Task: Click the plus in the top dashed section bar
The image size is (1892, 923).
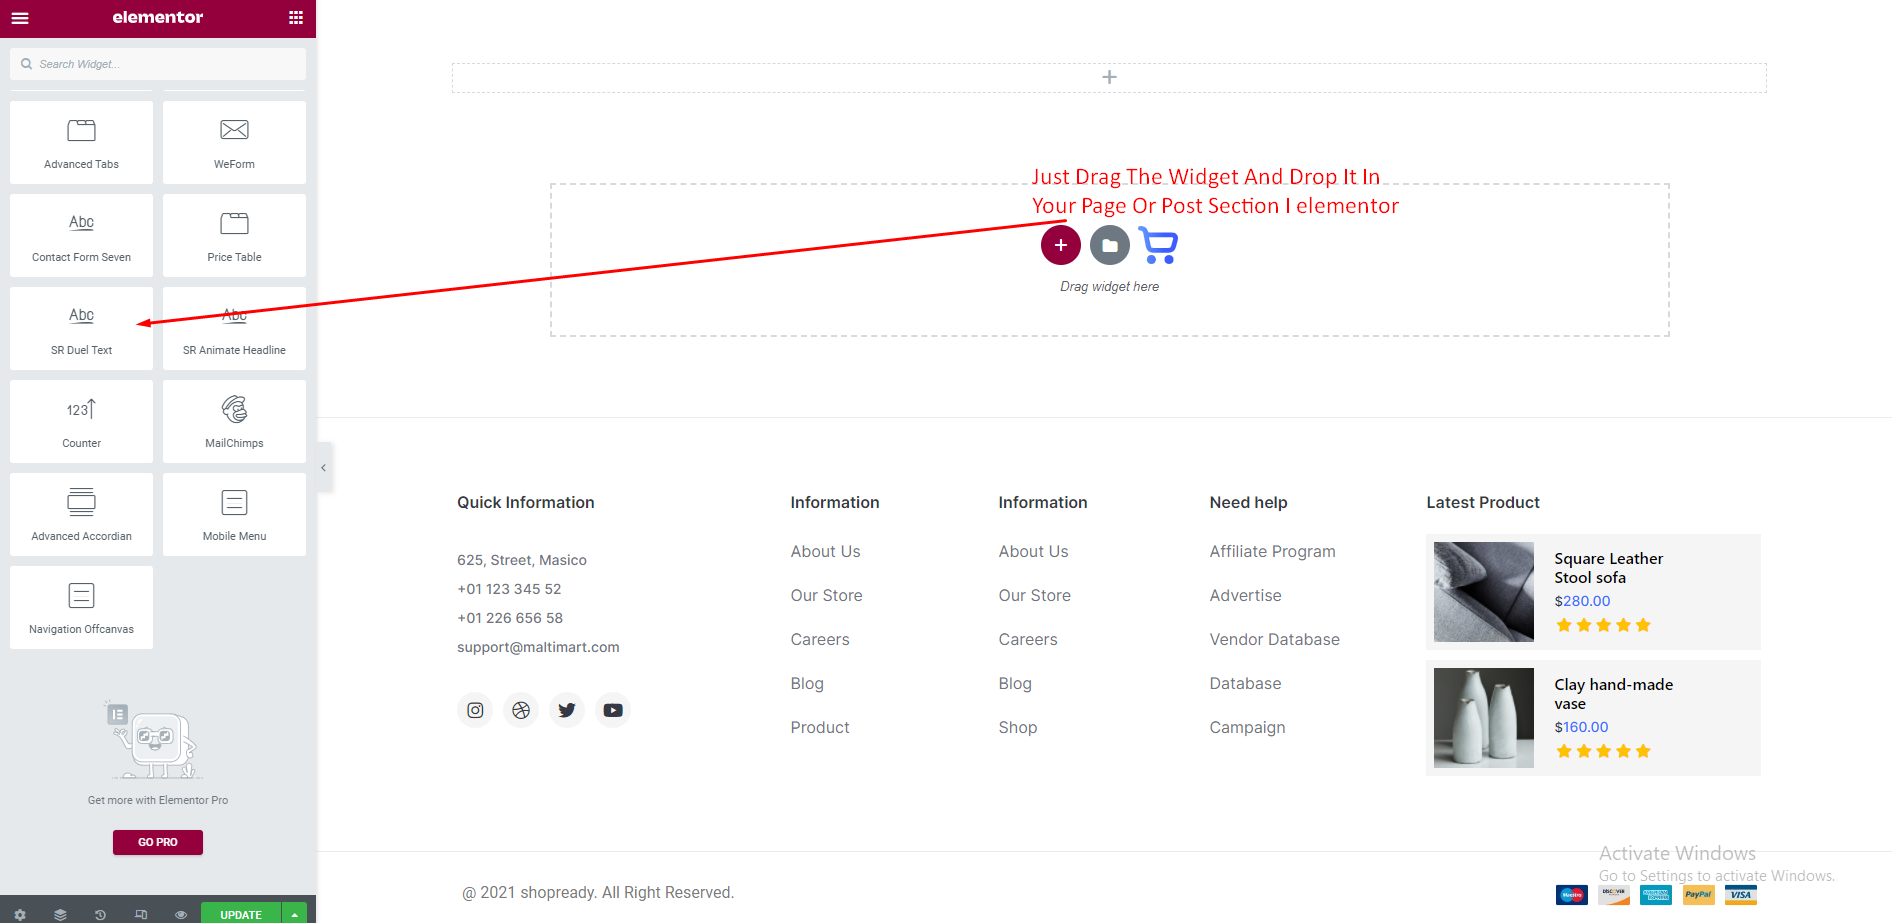Action: pos(1109,77)
